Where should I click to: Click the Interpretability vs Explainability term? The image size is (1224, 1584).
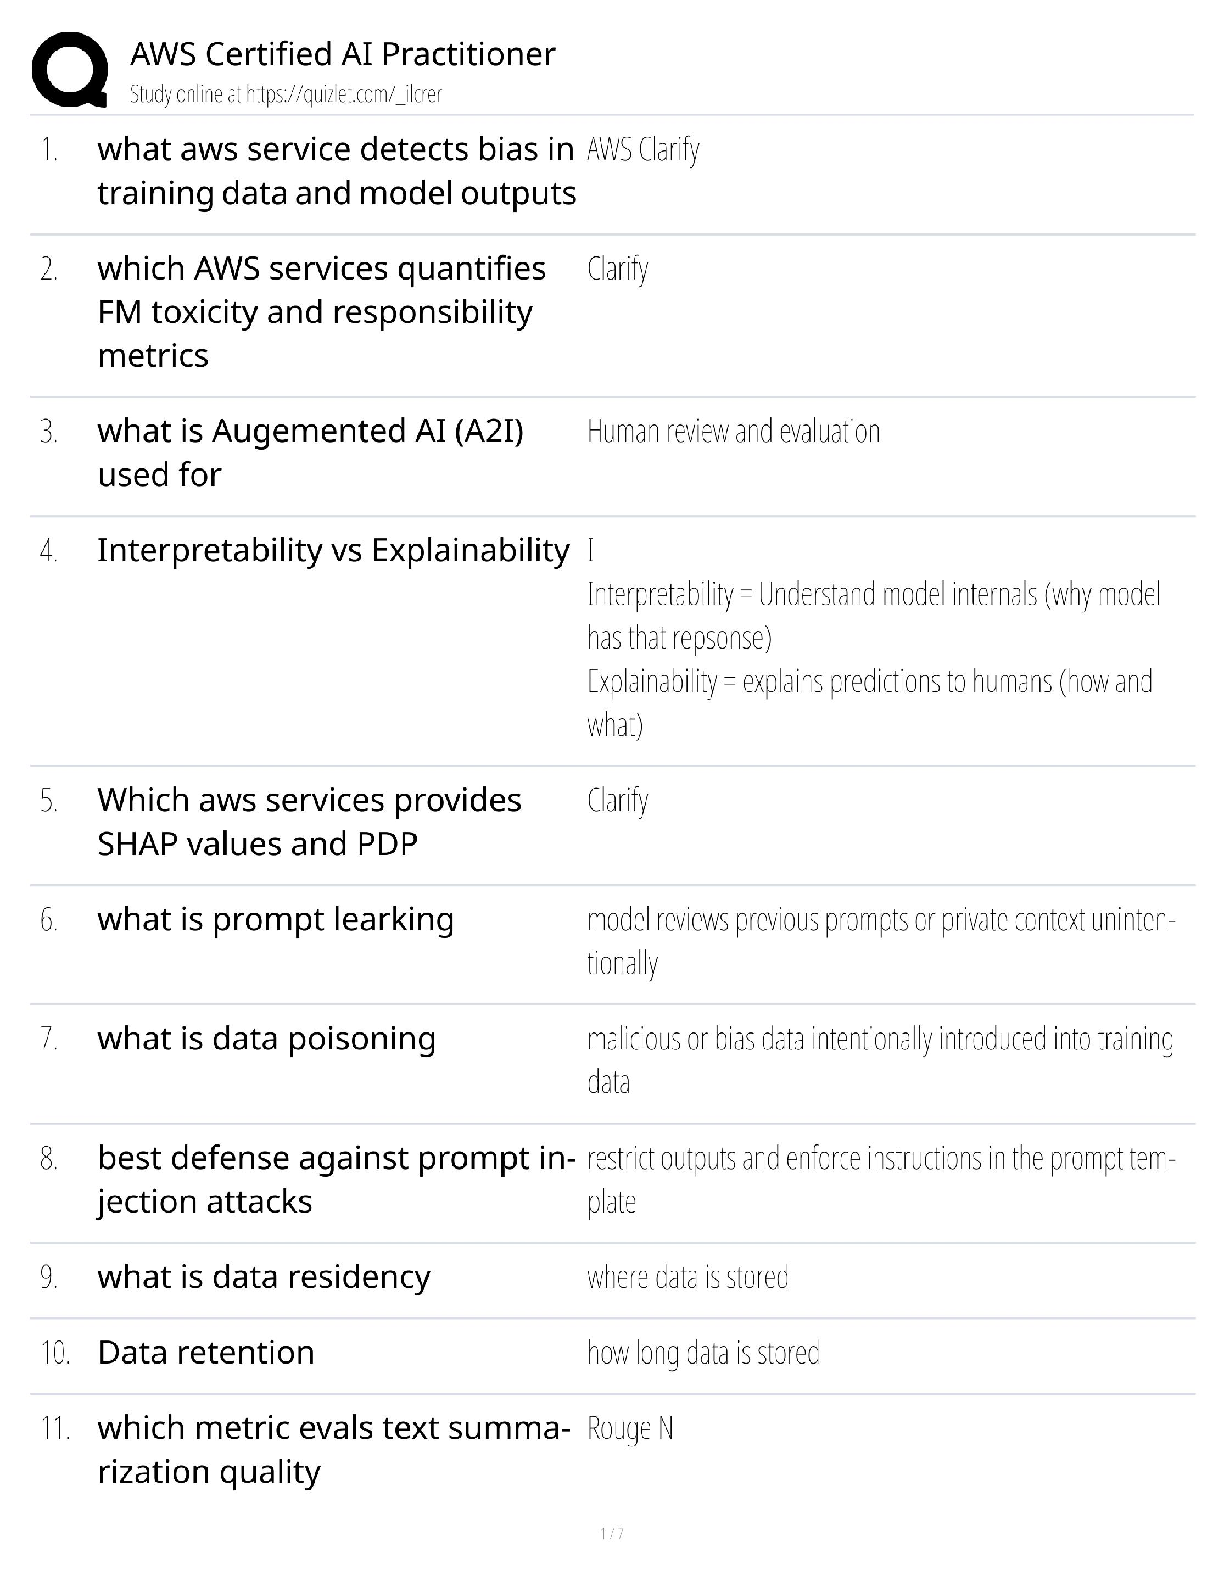333,550
